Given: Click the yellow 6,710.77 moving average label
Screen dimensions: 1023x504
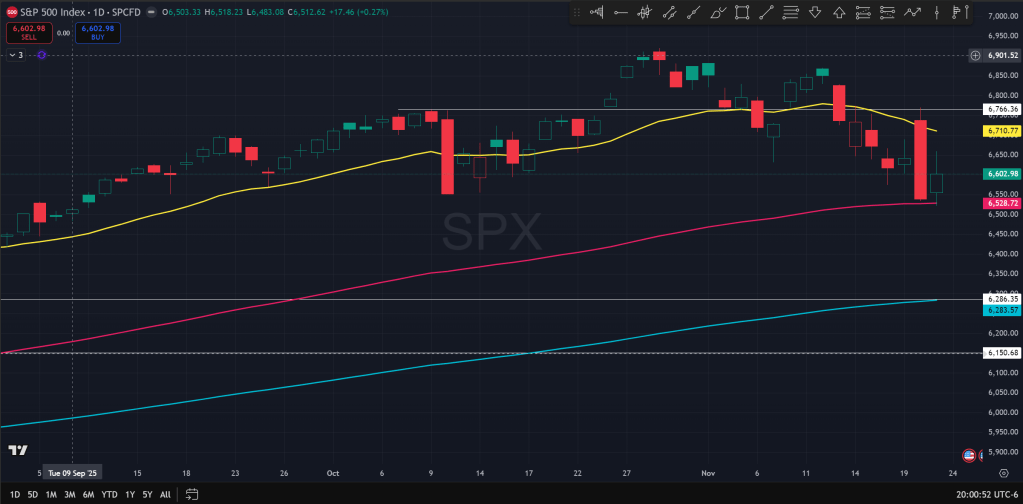Looking at the screenshot, I should click(x=1001, y=131).
